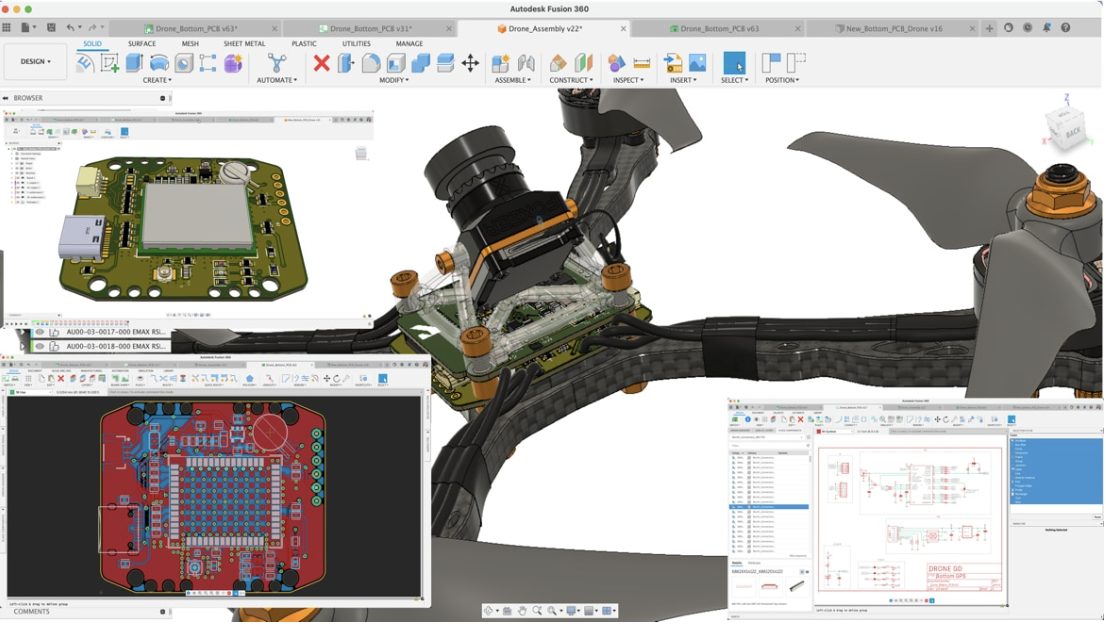Select the Move/Copy tool in Modify group
Screen dimensions: 1106x624
coord(469,61)
